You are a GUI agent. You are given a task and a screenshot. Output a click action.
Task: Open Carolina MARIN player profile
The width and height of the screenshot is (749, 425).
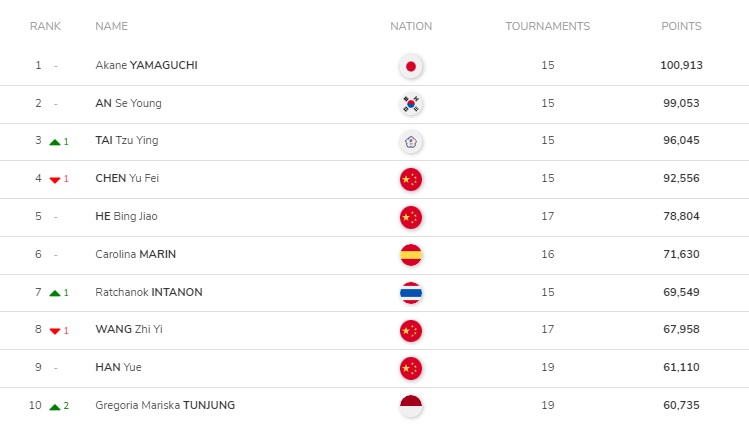click(135, 254)
